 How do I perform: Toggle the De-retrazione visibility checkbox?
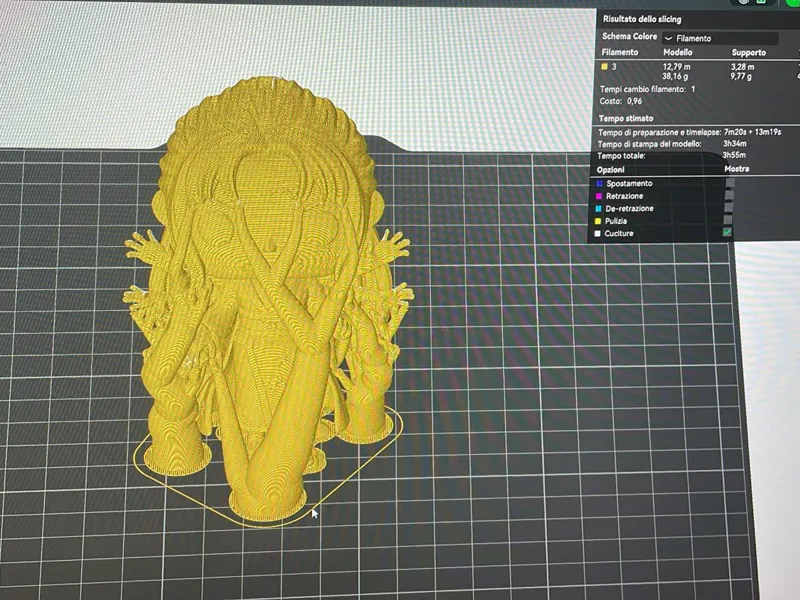pyautogui.click(x=729, y=207)
